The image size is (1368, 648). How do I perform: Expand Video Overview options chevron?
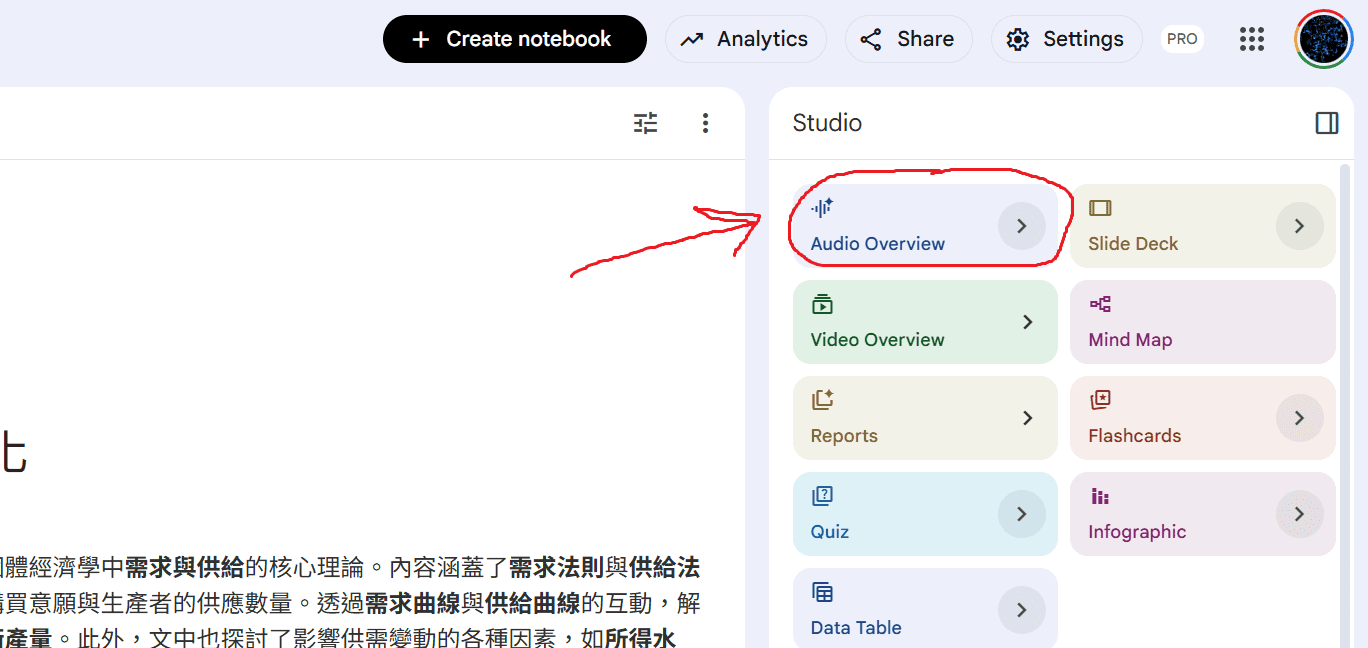click(x=1027, y=322)
